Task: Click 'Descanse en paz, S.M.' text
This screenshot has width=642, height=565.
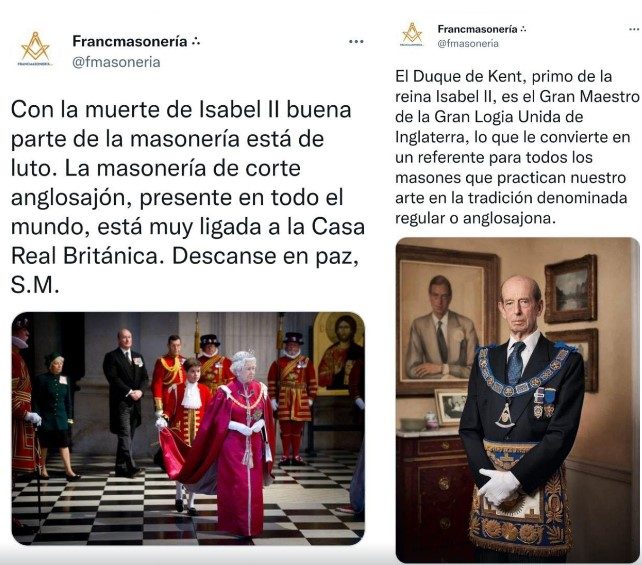Action: pos(185,271)
